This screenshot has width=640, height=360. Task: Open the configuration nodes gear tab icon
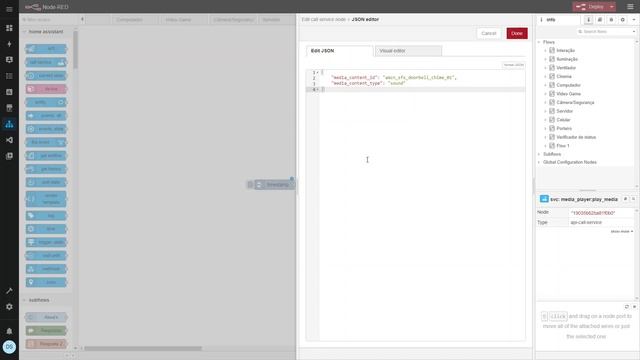622,20
